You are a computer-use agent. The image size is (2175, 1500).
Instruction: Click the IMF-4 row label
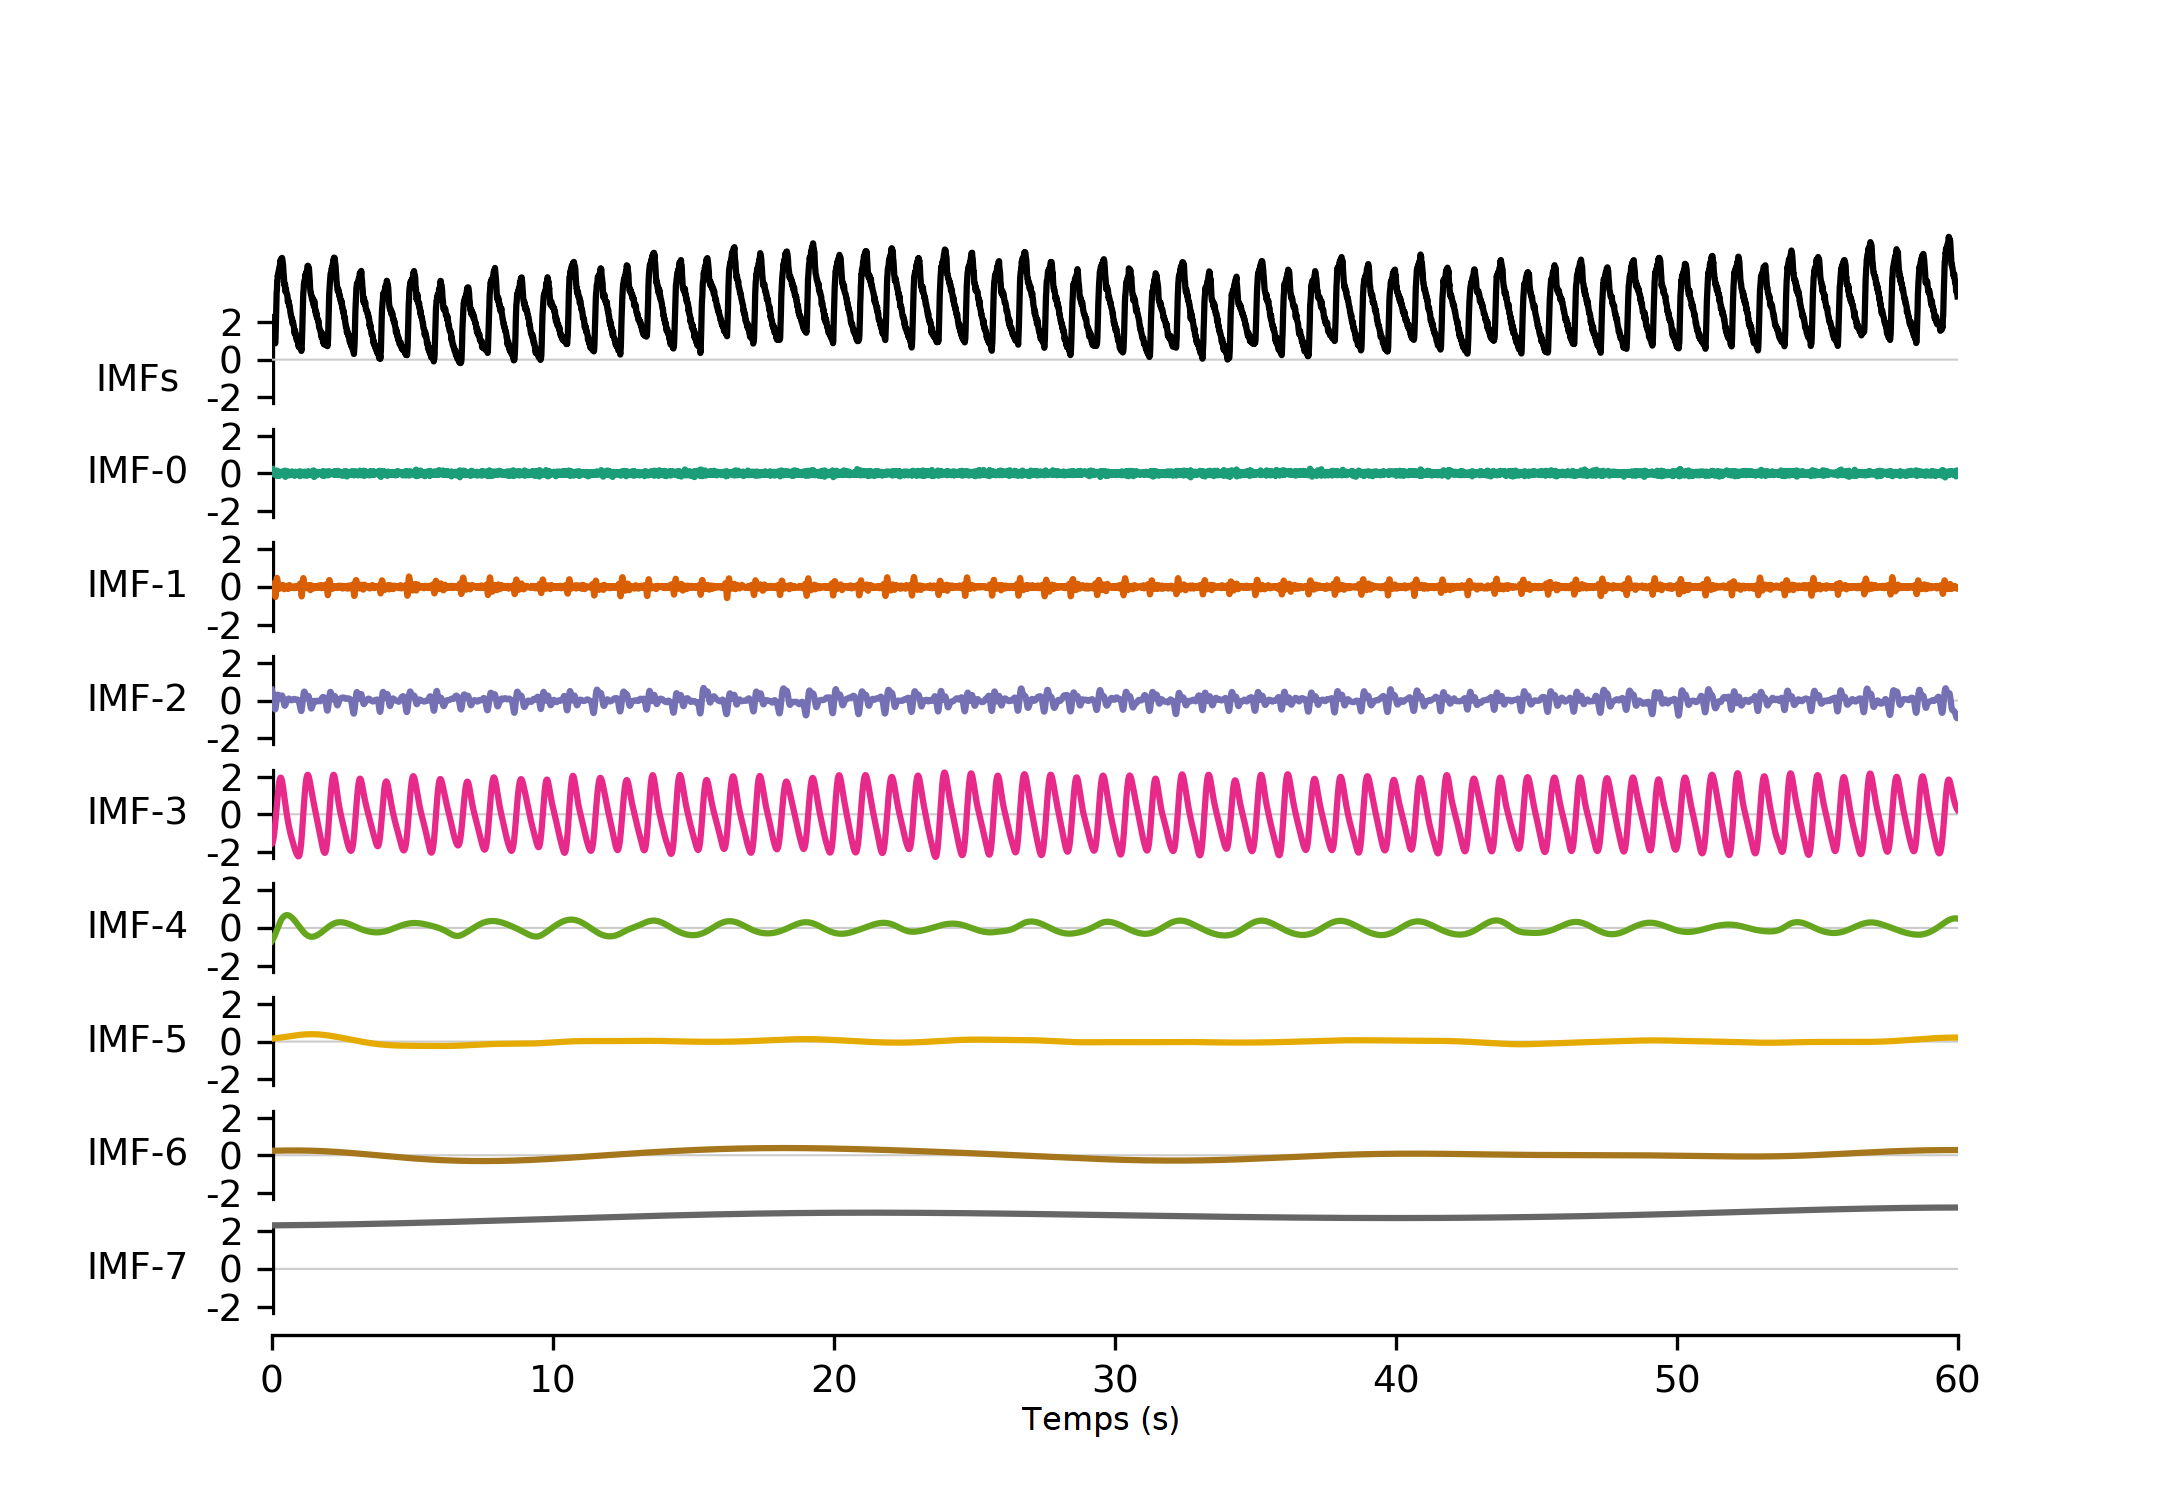(x=137, y=926)
